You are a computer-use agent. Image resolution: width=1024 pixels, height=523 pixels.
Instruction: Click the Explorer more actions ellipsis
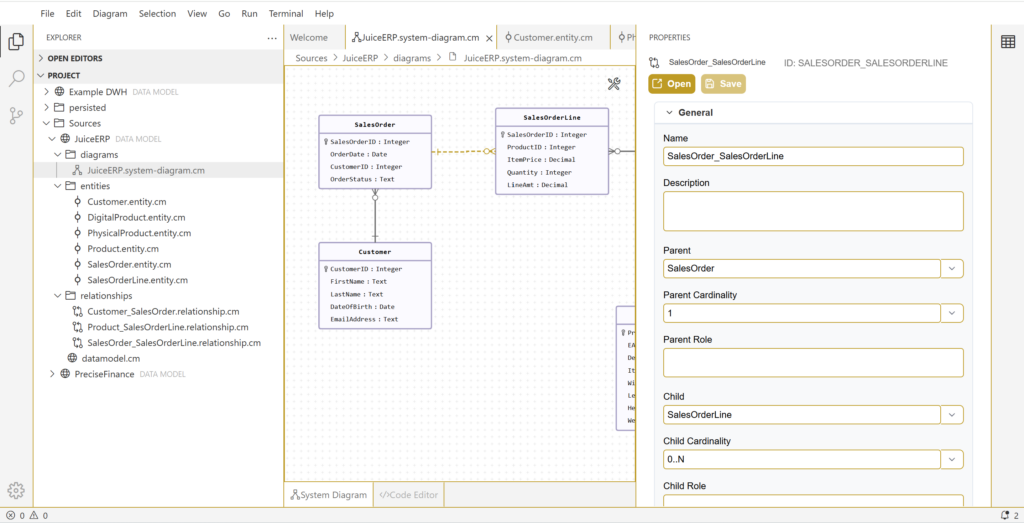point(272,38)
